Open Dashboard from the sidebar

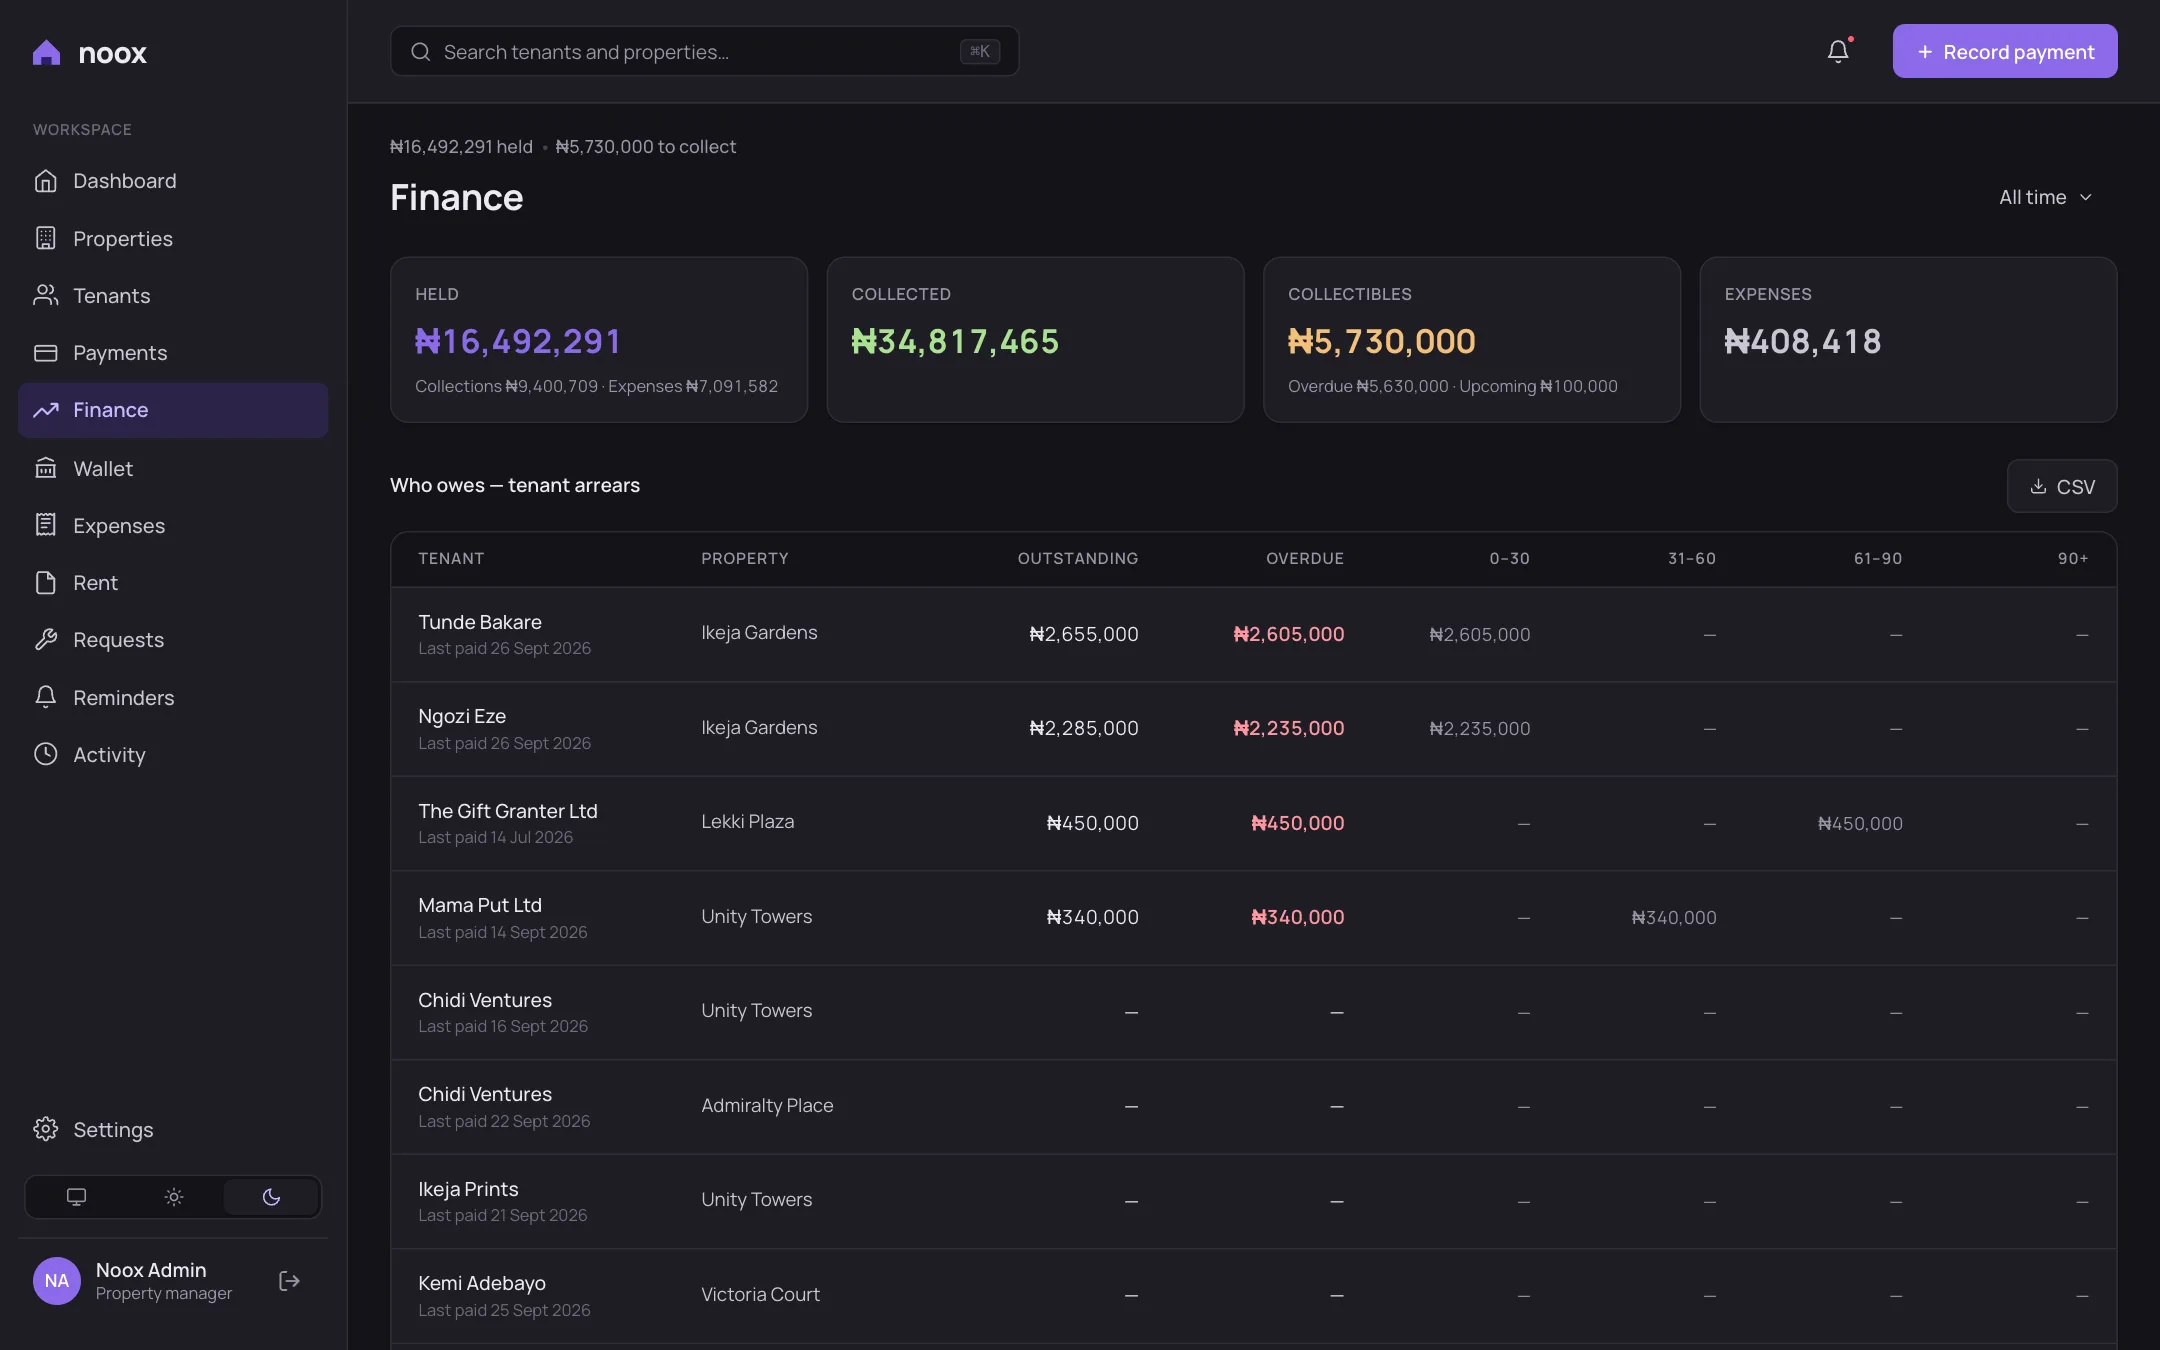[173, 181]
